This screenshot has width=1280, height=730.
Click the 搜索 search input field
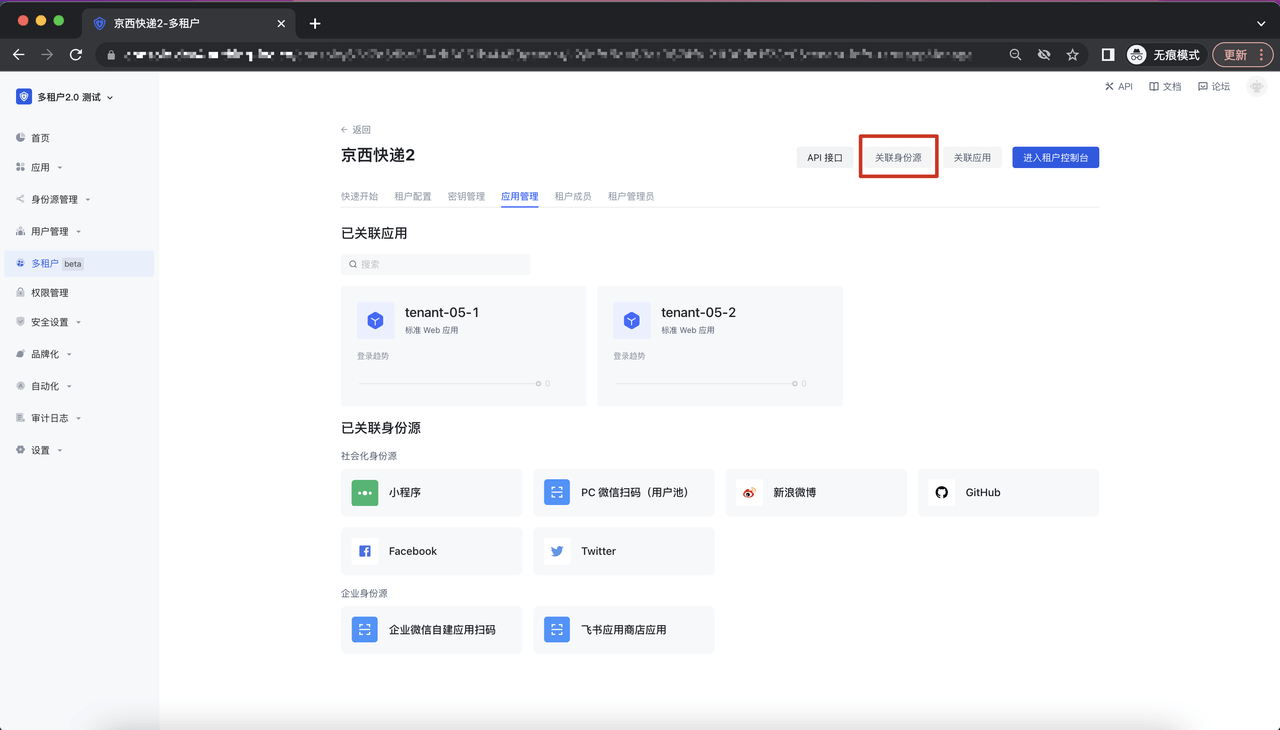[436, 264]
